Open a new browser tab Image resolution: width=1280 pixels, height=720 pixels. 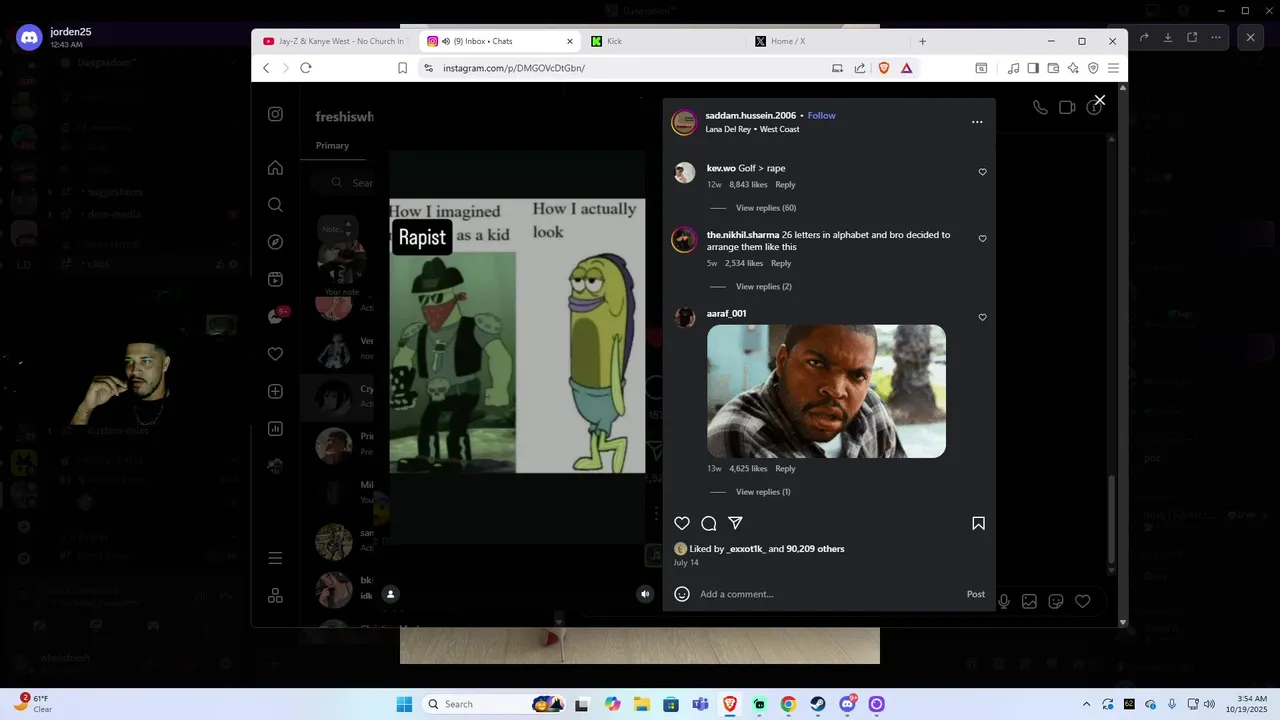tap(922, 41)
